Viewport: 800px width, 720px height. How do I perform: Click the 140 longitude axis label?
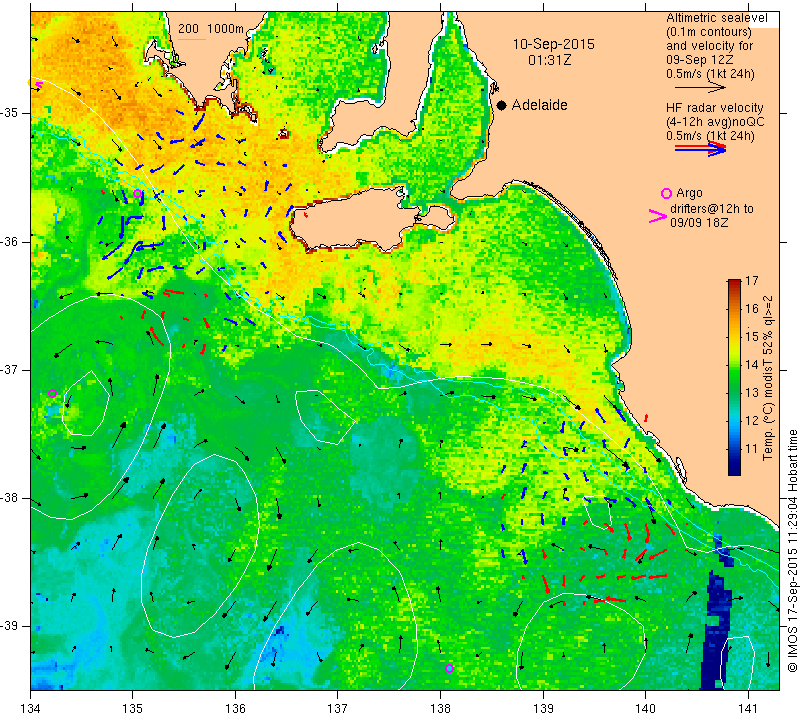[645, 708]
